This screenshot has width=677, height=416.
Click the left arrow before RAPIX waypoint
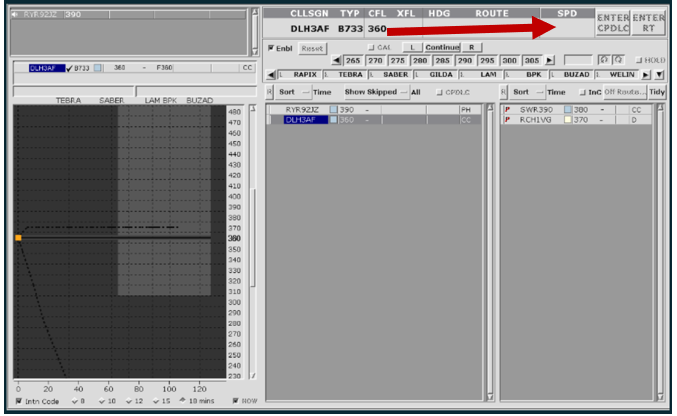click(x=270, y=75)
